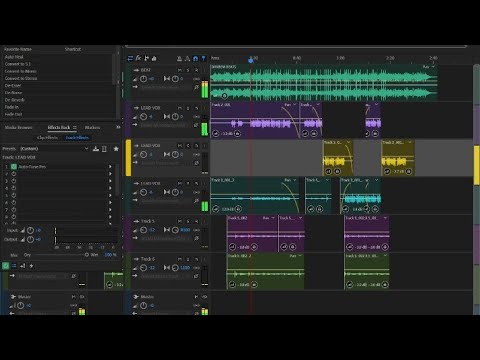Click the volume ramp icon on the Track 5 row

pyautogui.click(x=135, y=230)
